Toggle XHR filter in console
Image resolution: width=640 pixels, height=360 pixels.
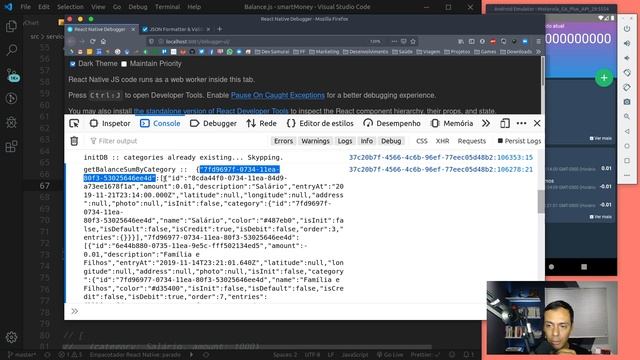click(442, 141)
